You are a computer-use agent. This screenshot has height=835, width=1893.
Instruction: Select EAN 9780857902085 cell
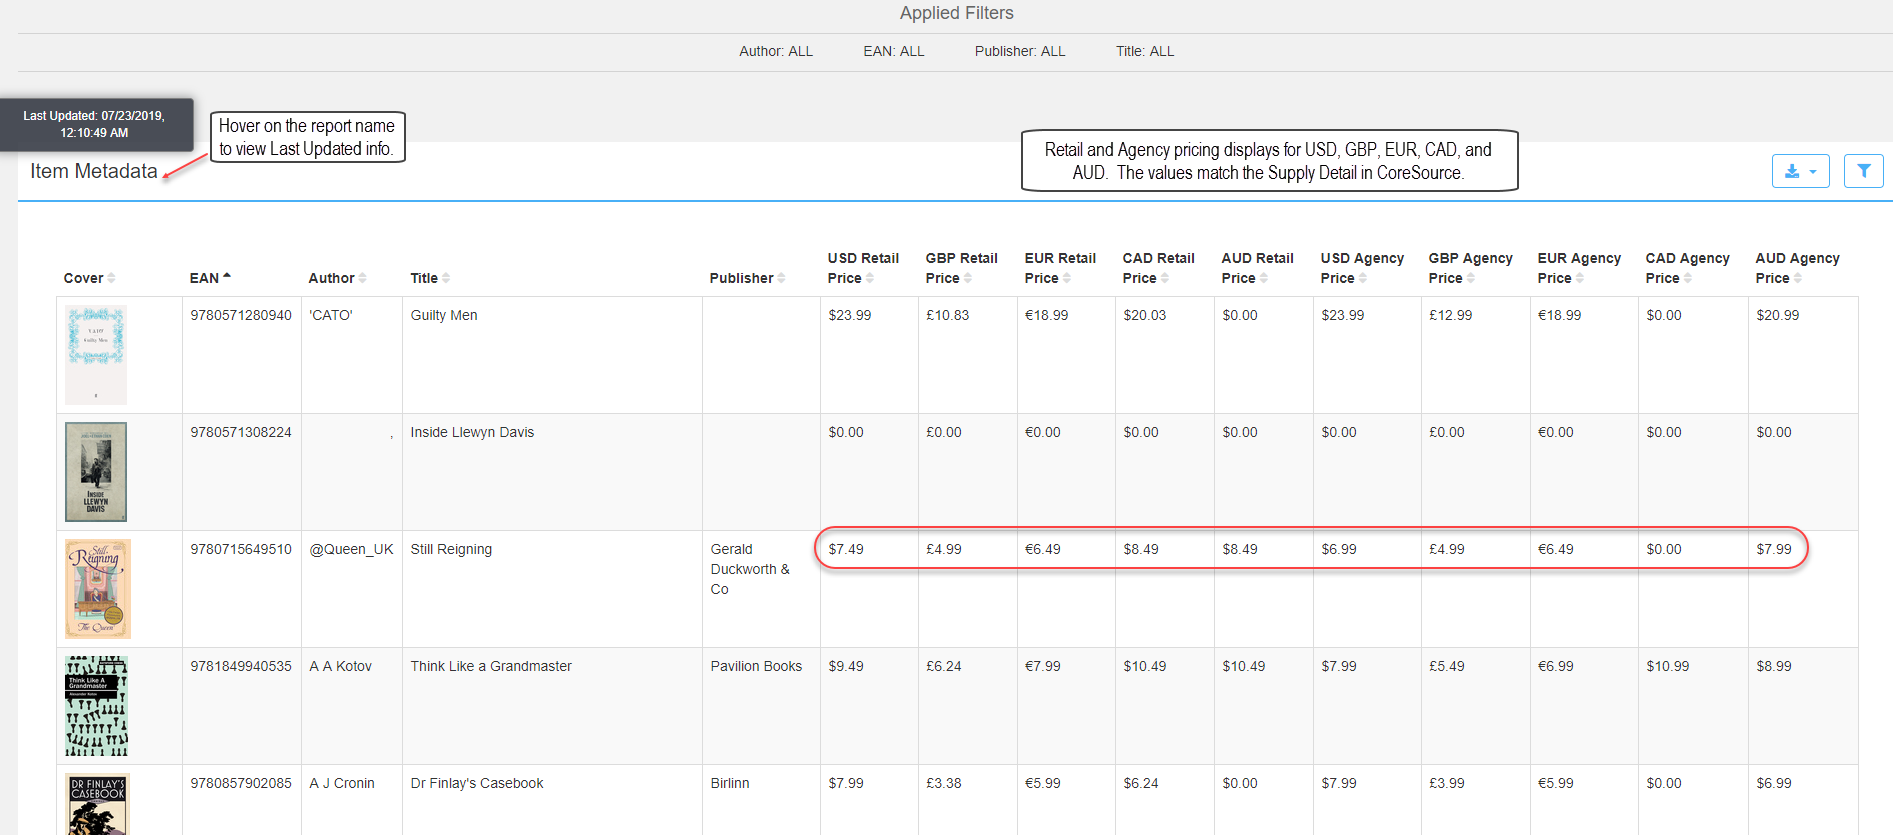[x=241, y=783]
